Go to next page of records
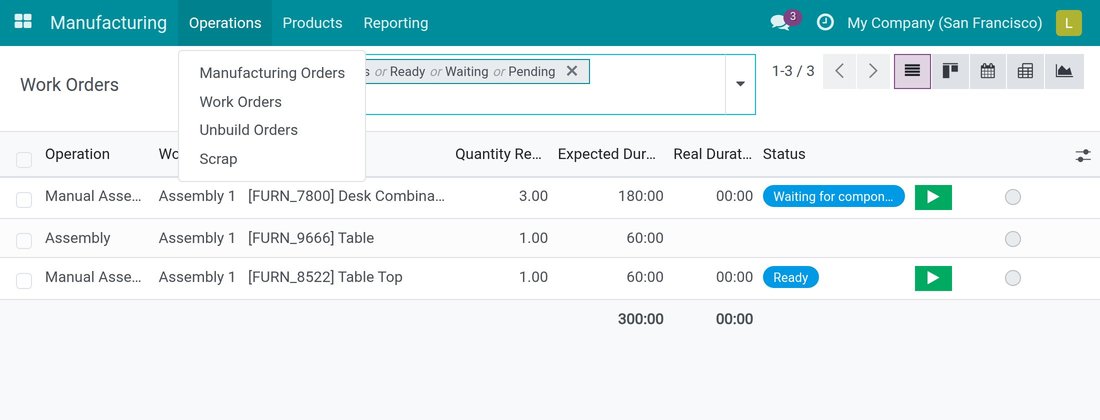Screen dimensions: 1100x420 pos(873,72)
